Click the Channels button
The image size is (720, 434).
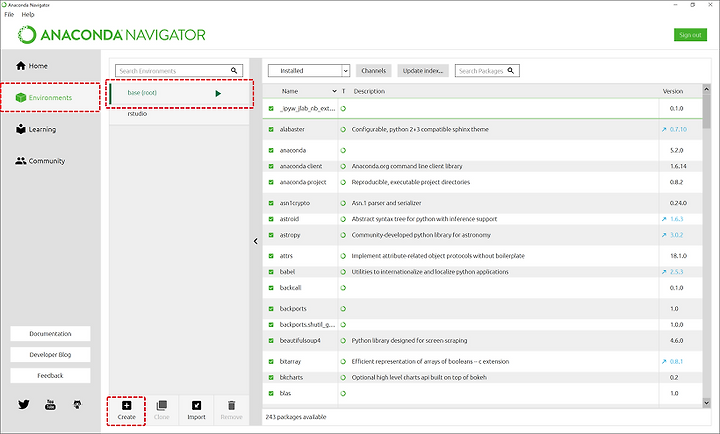(x=373, y=71)
